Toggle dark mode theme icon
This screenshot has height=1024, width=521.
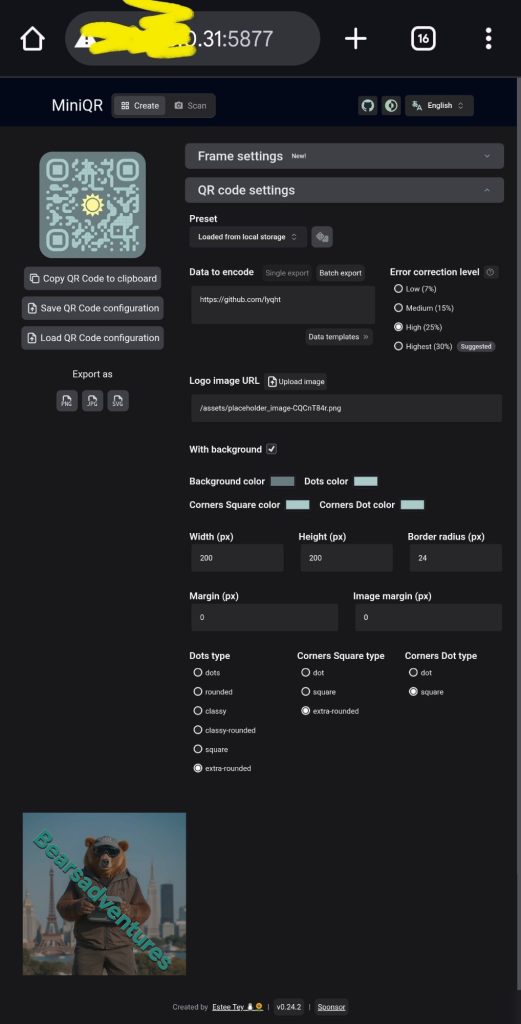[391, 106]
